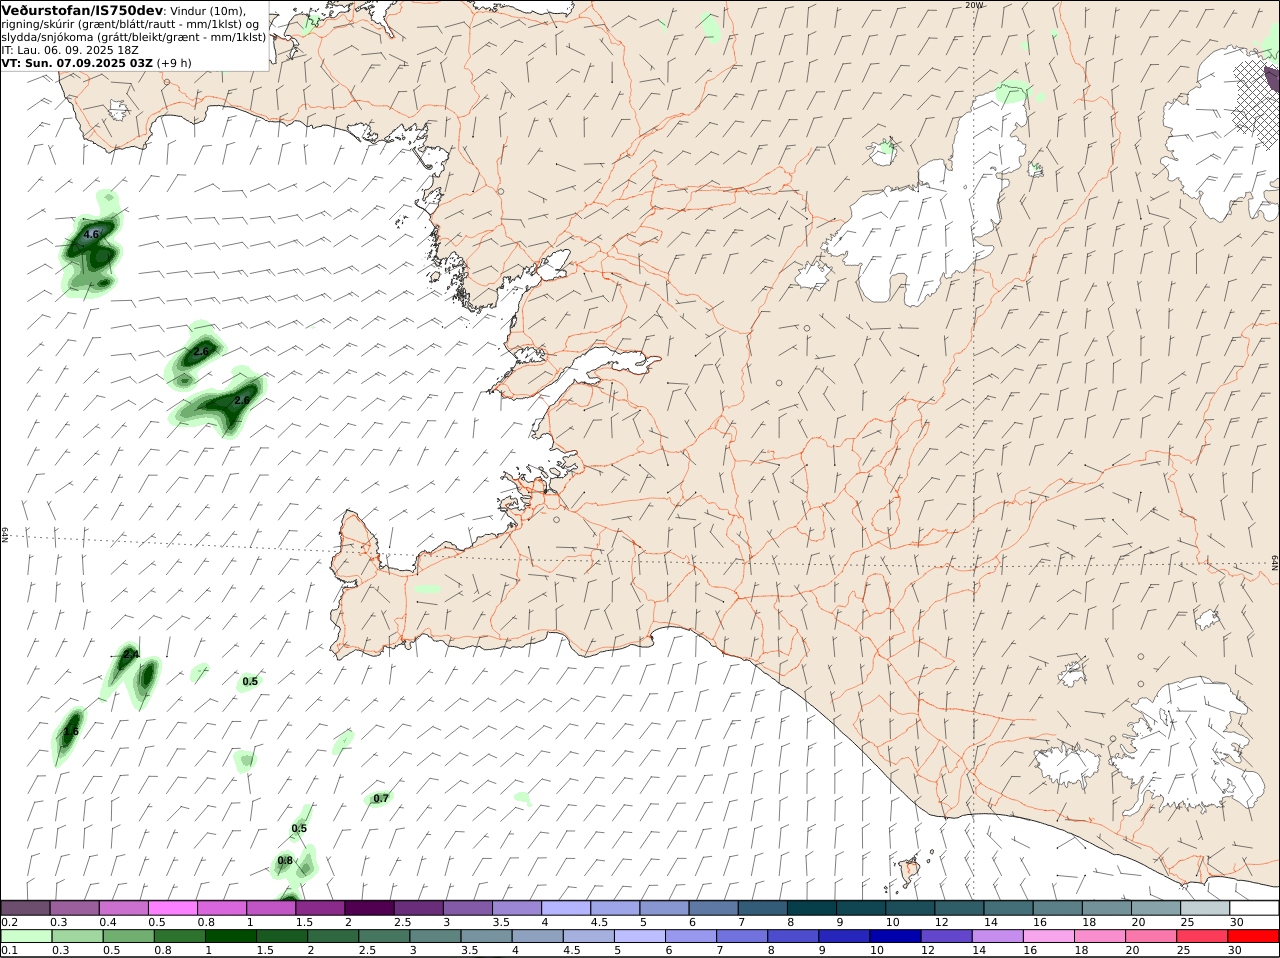1280x958 pixels.
Task: Pick lower scale swatch between 0.5 and 0.8
Action: [x=128, y=936]
